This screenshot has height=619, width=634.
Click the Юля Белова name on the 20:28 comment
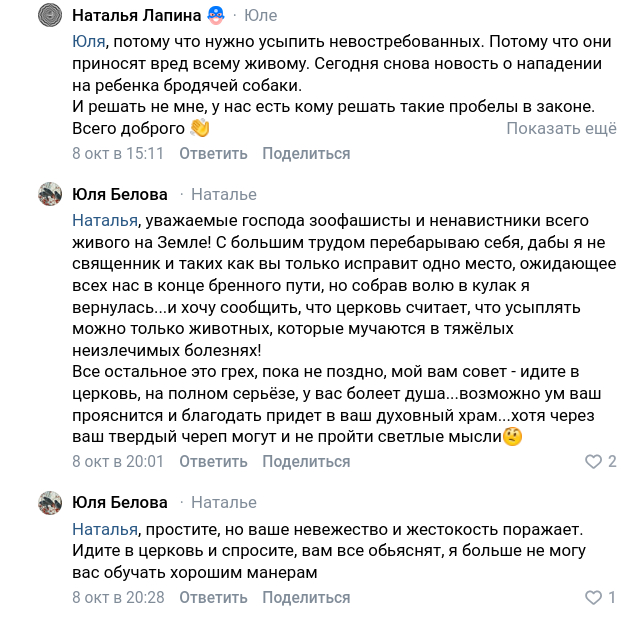click(119, 502)
